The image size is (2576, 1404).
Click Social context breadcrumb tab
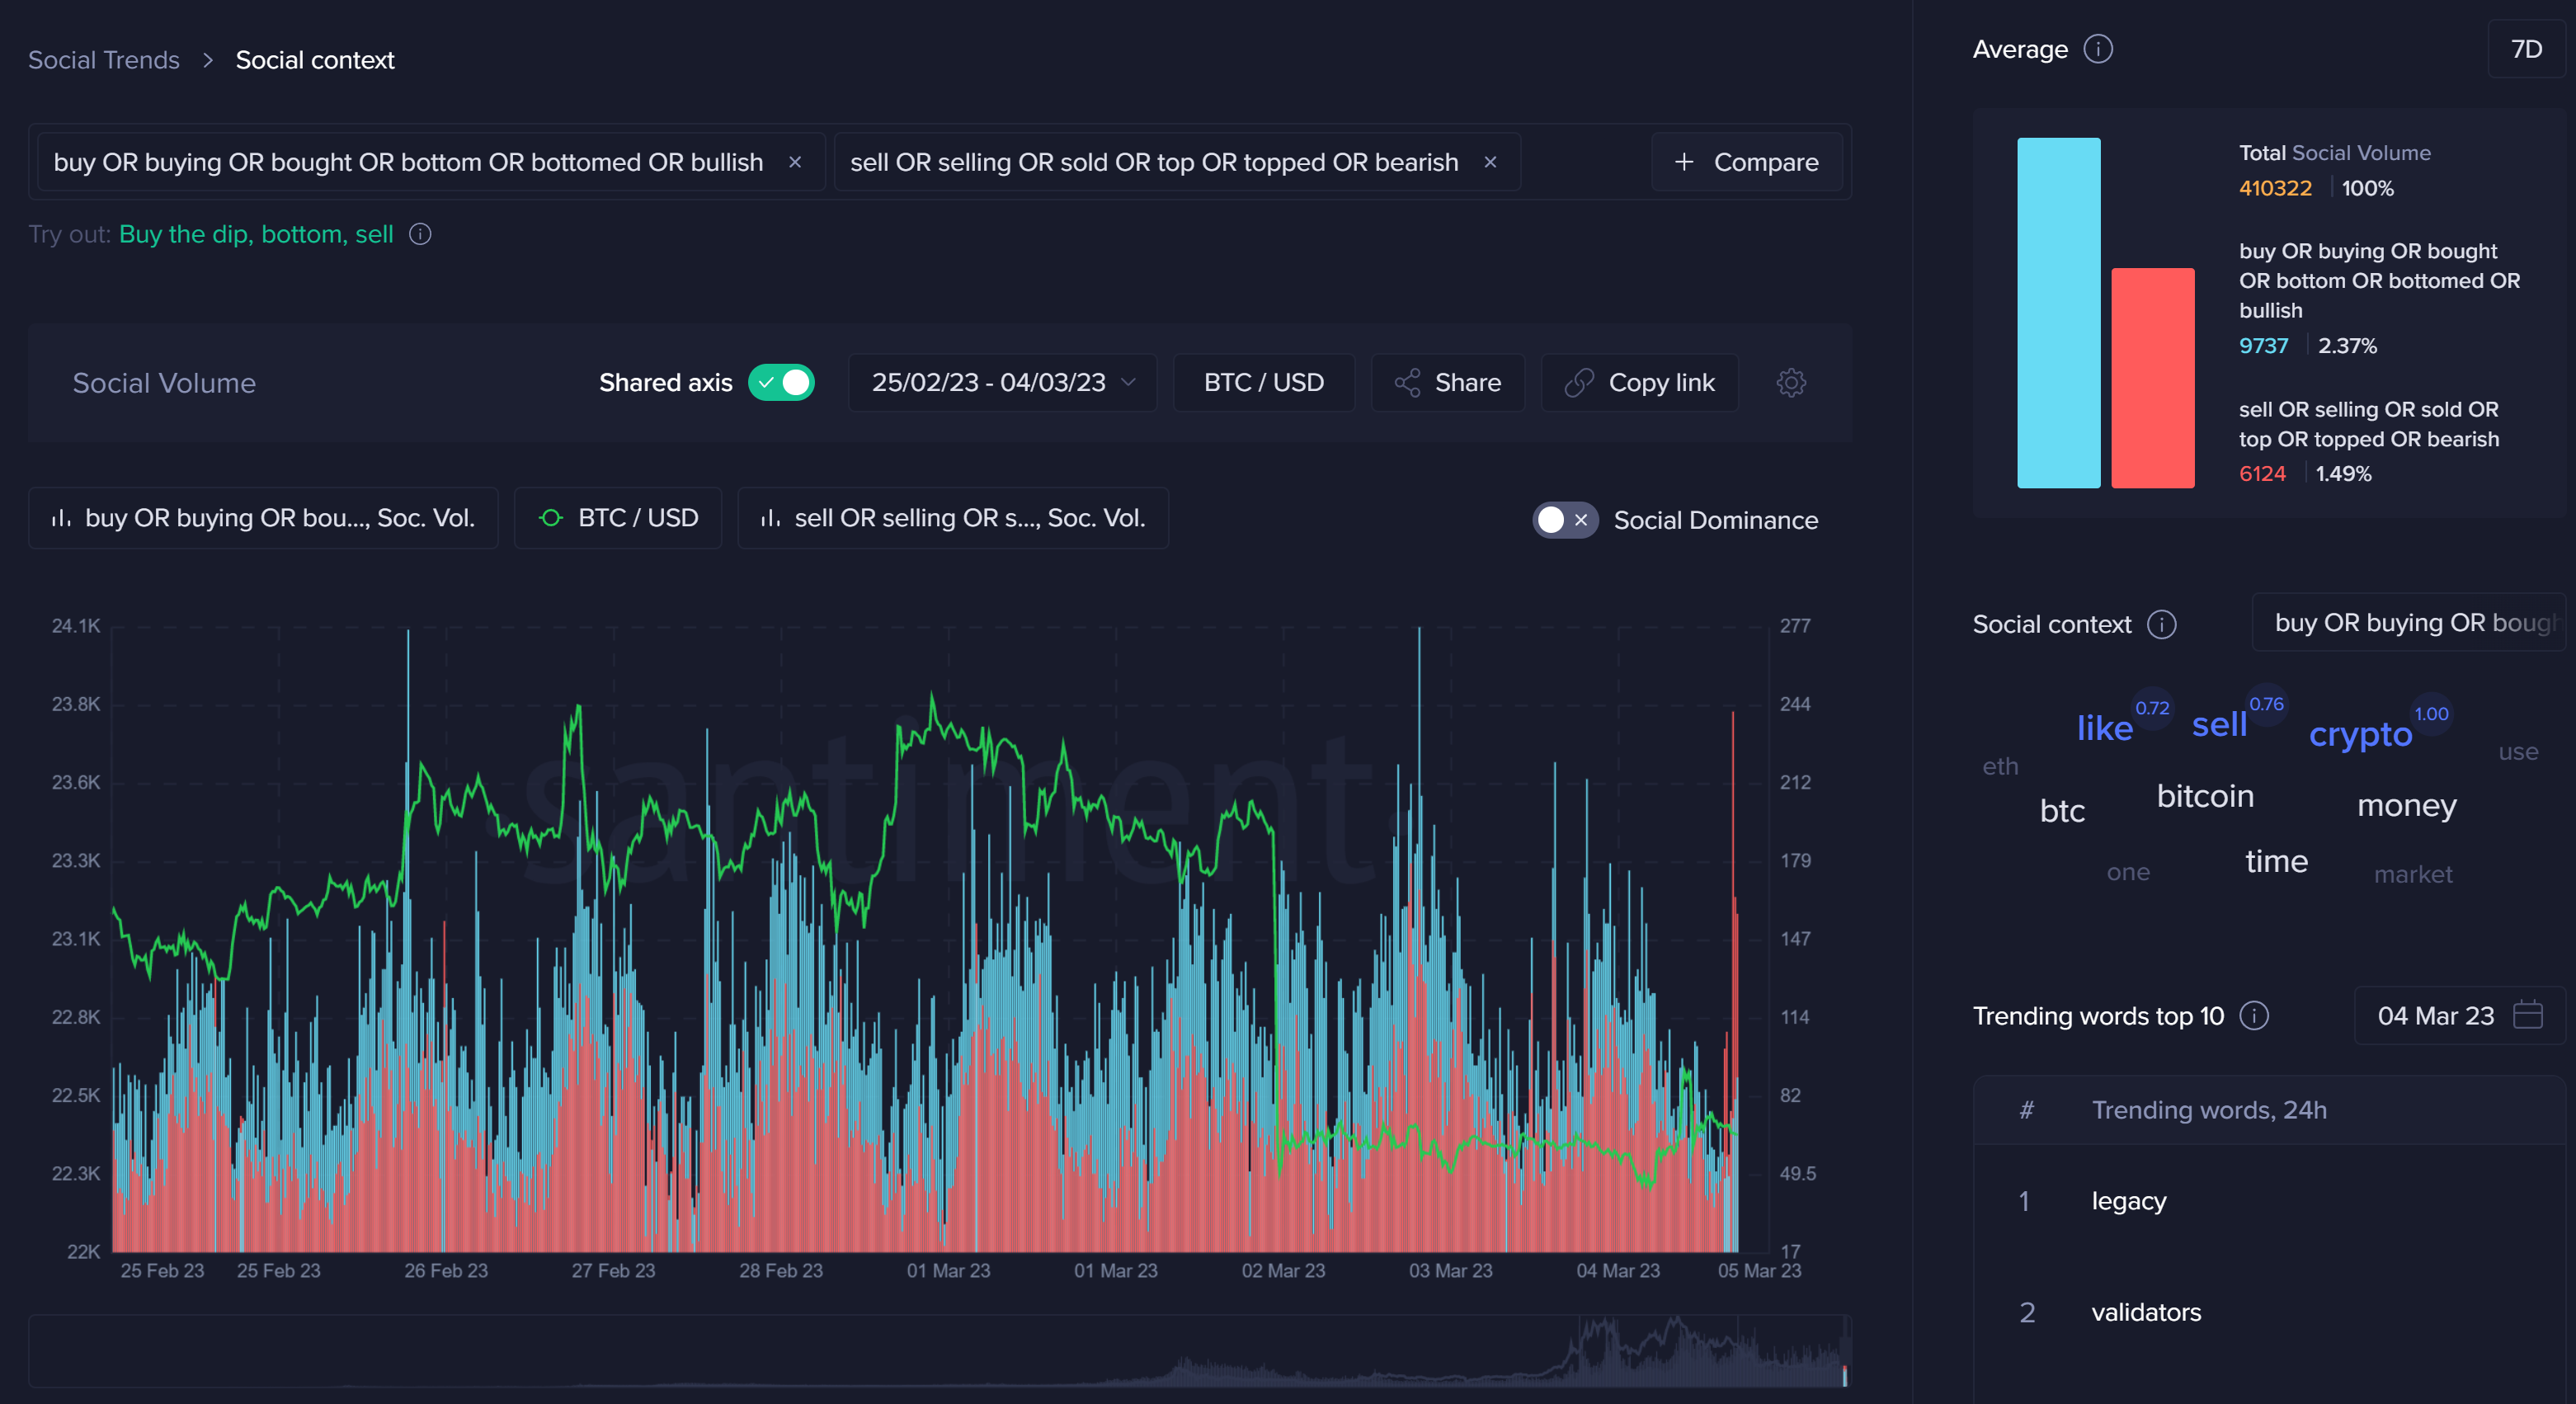pyautogui.click(x=314, y=59)
